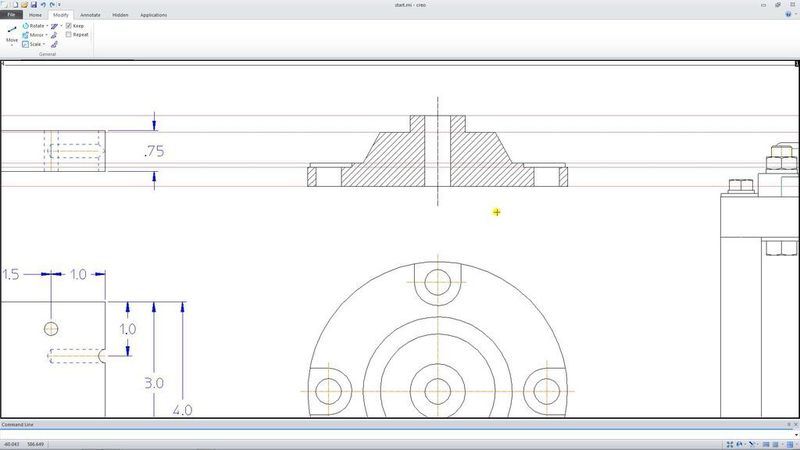800x450 pixels.
Task: Open the File menu
Action: [11, 15]
